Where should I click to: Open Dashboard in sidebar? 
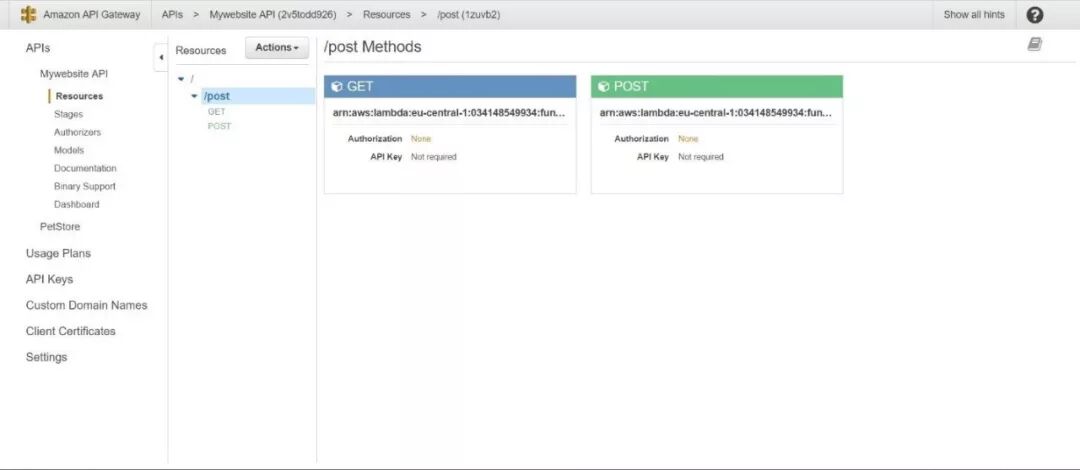[x=76, y=205]
